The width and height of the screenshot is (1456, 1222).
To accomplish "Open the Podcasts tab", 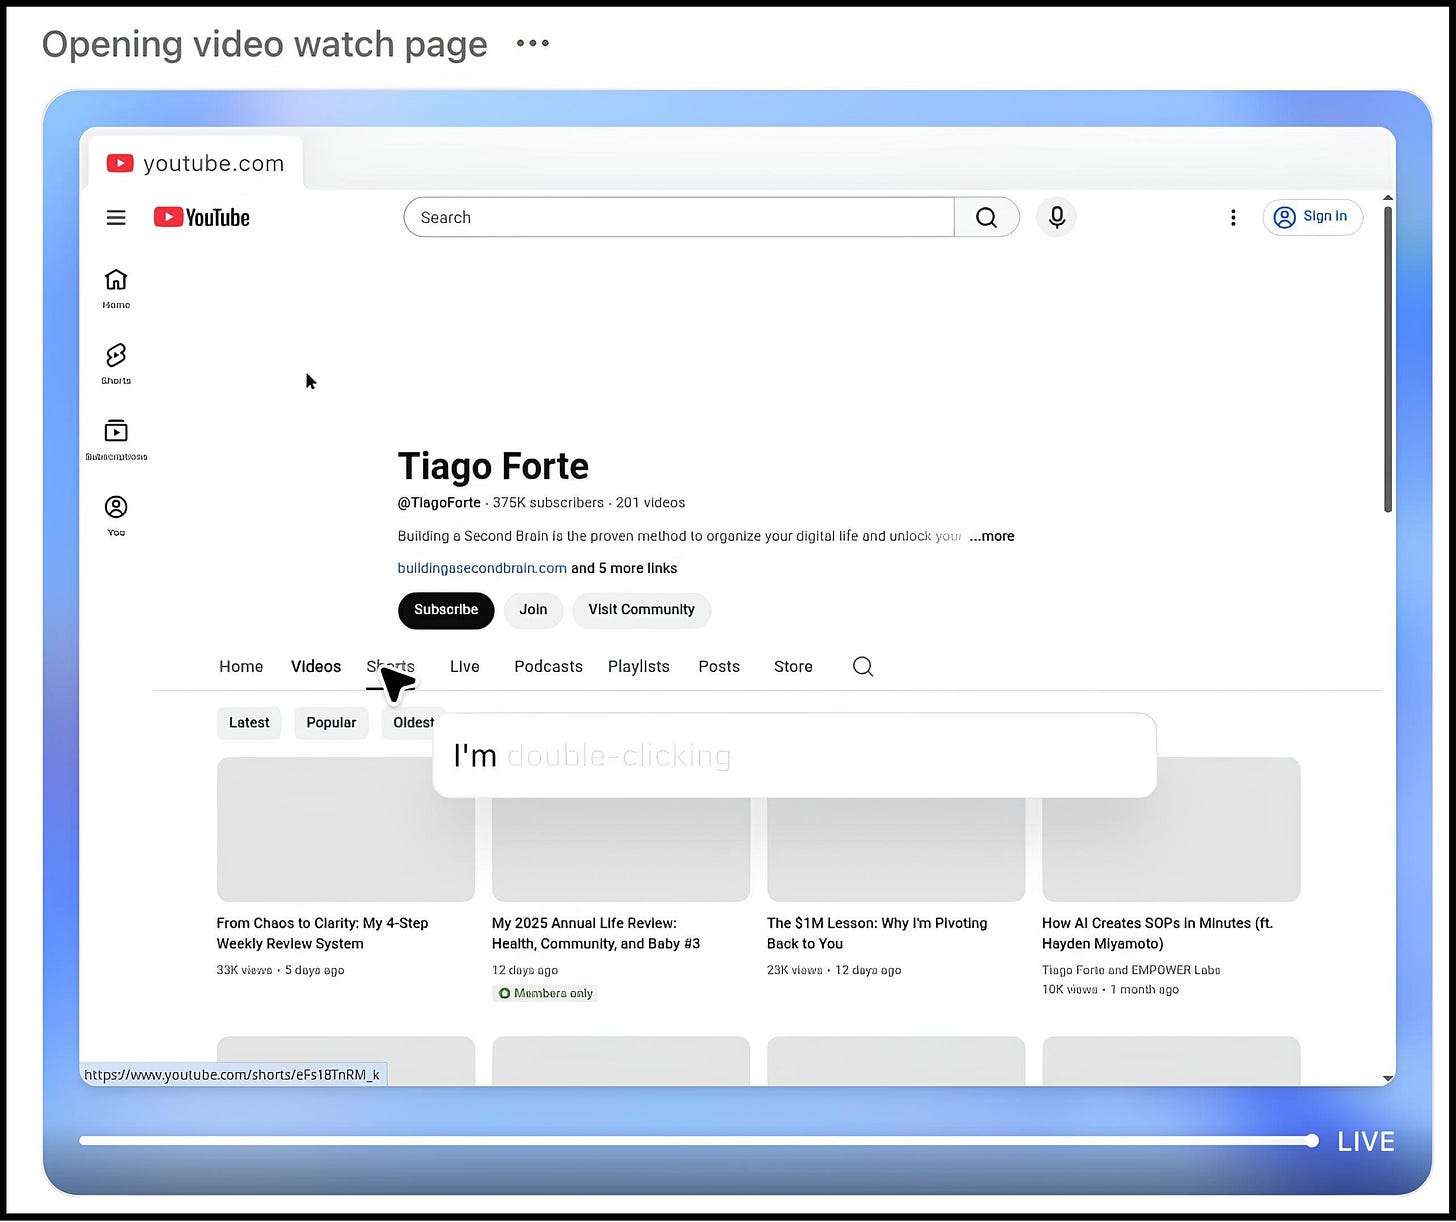I will (x=548, y=666).
